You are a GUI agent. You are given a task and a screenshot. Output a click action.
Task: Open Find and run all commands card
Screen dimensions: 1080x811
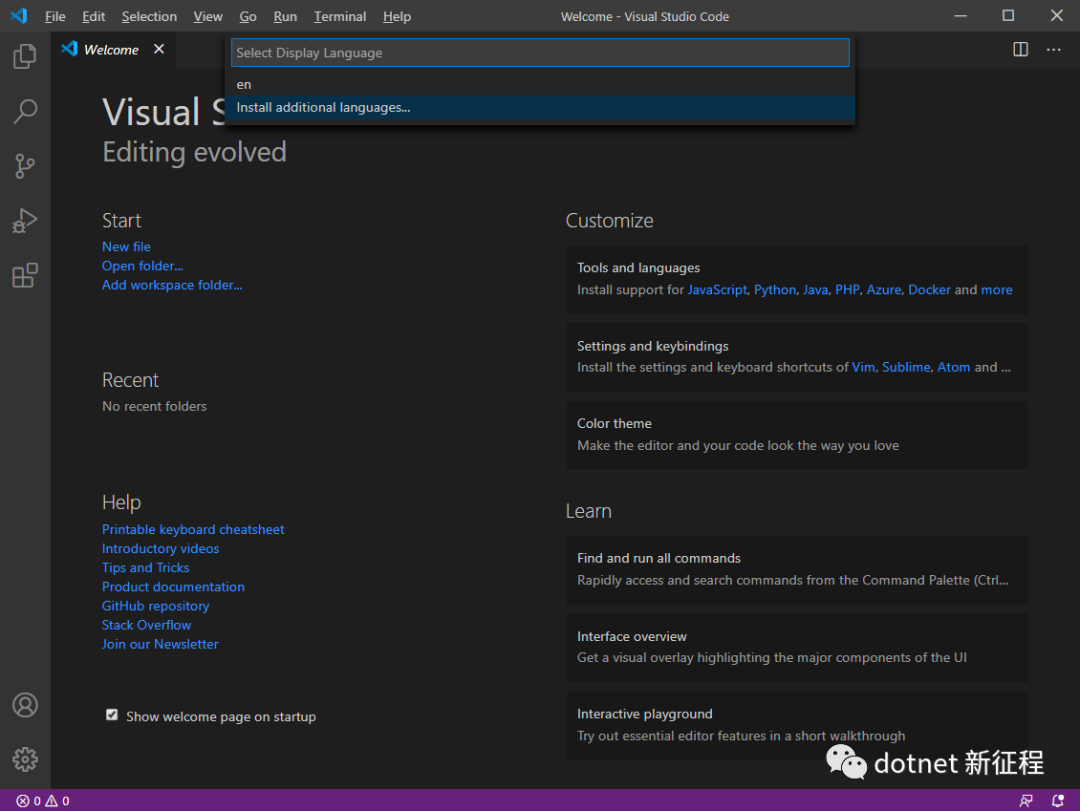point(797,570)
